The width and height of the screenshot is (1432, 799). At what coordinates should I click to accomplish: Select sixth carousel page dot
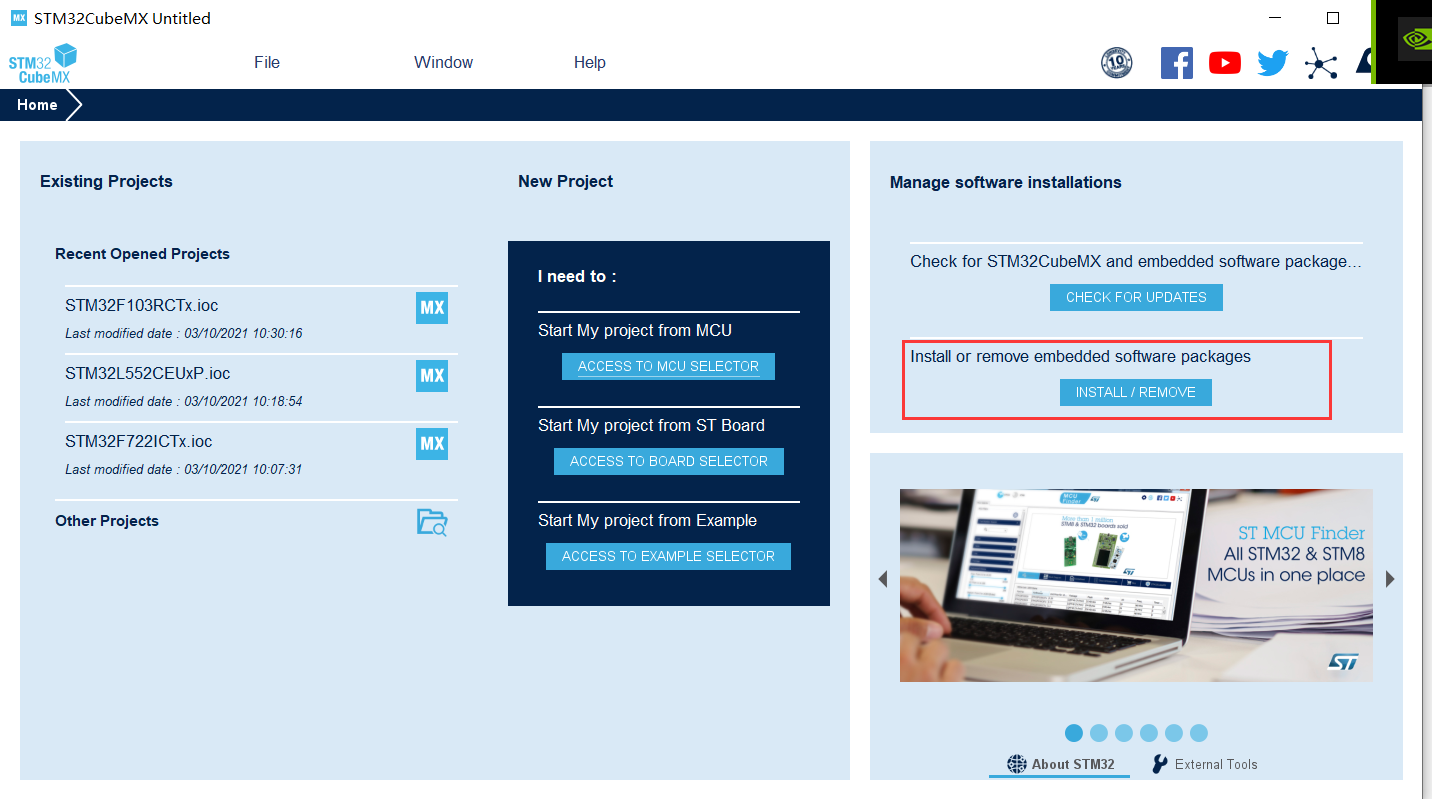pyautogui.click(x=1199, y=733)
